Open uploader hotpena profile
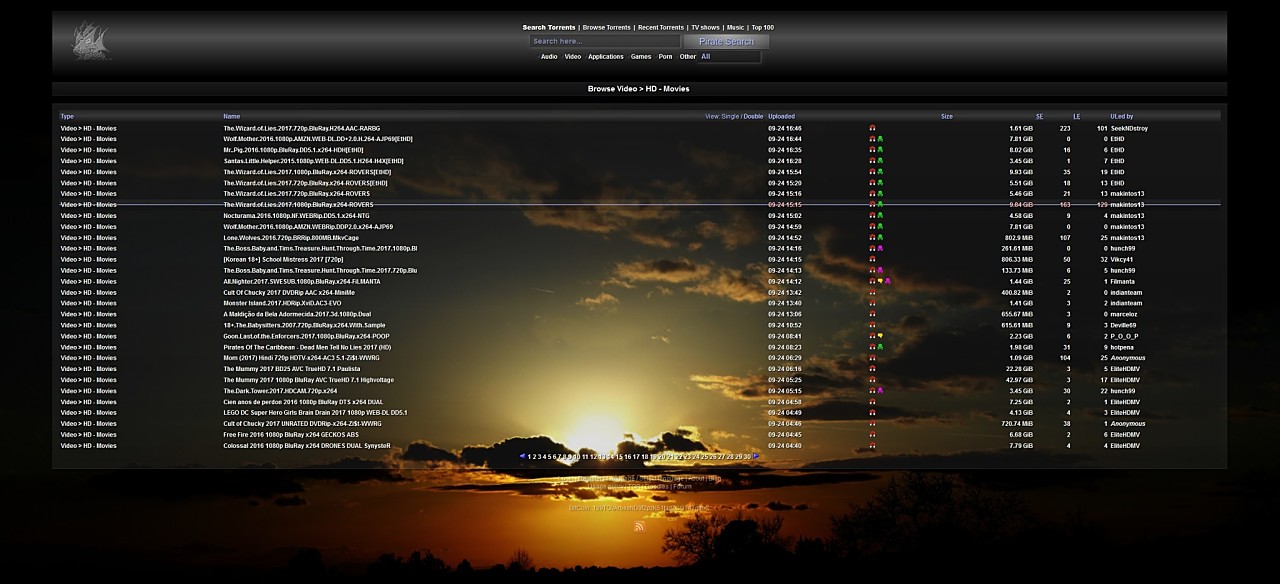 coord(1122,347)
